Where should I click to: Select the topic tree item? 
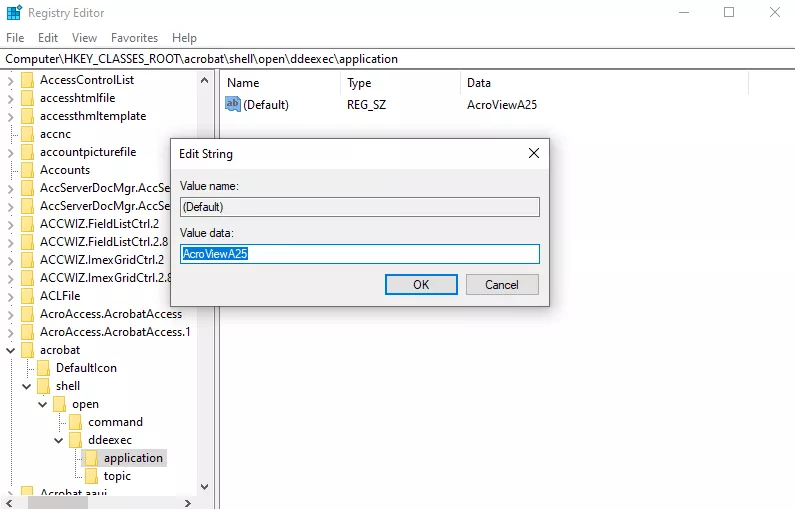click(117, 476)
